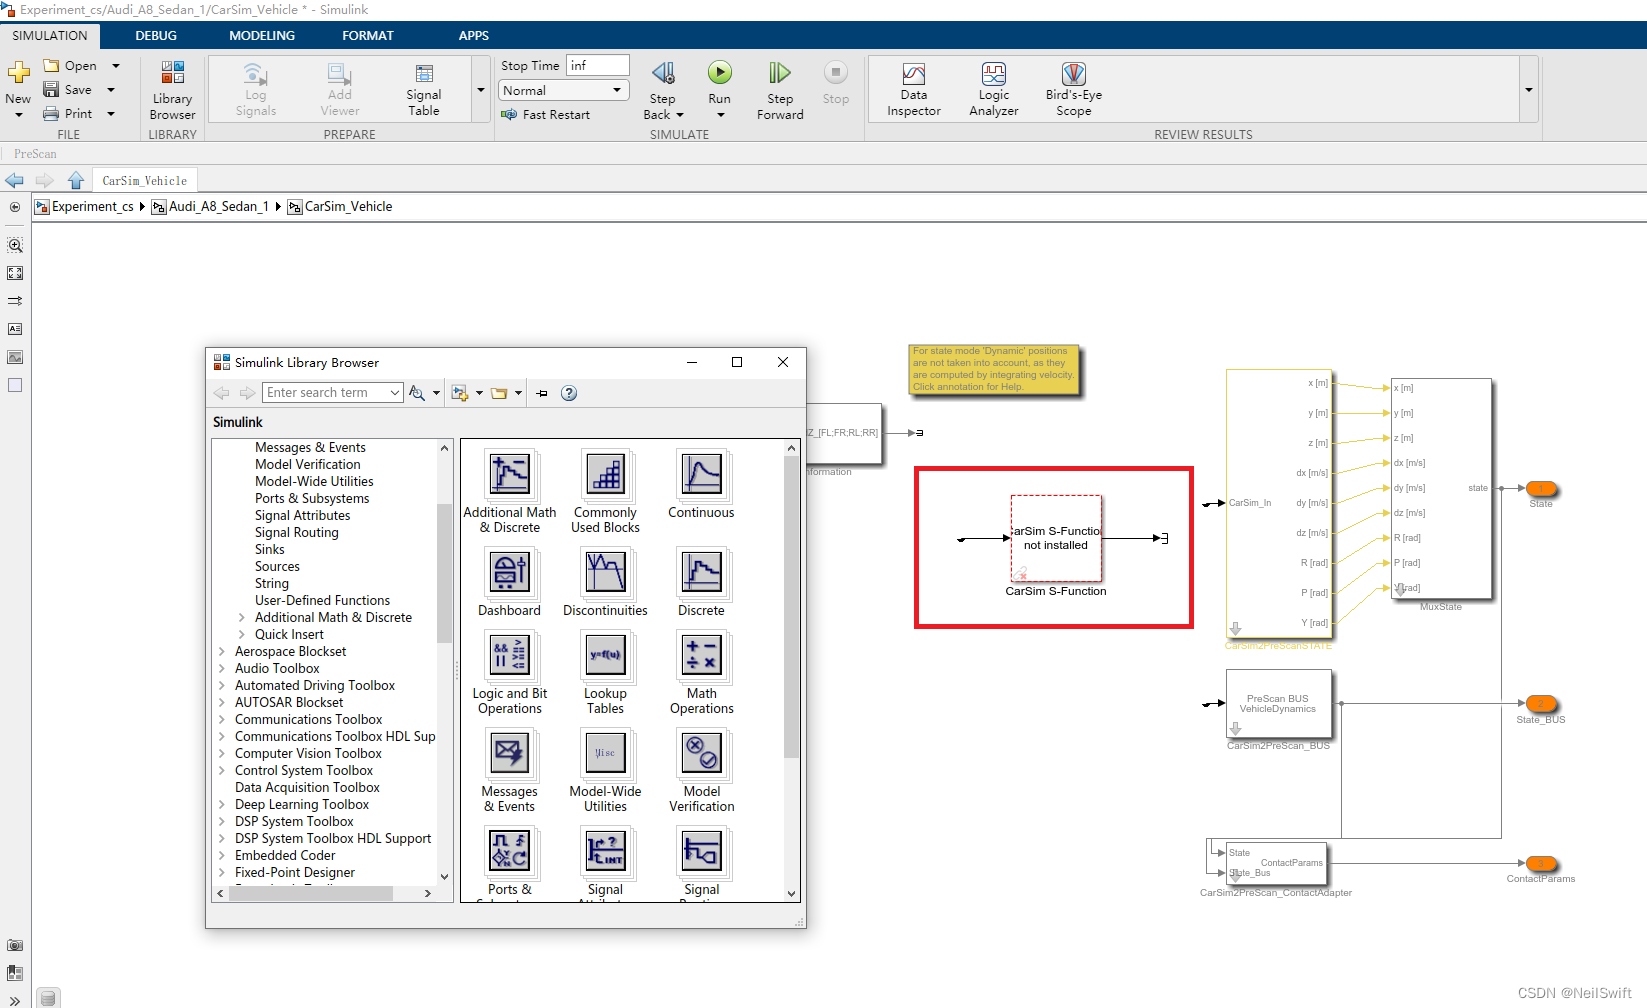The height and width of the screenshot is (1008, 1647).
Task: Click the Signal Table icon
Action: tap(424, 75)
